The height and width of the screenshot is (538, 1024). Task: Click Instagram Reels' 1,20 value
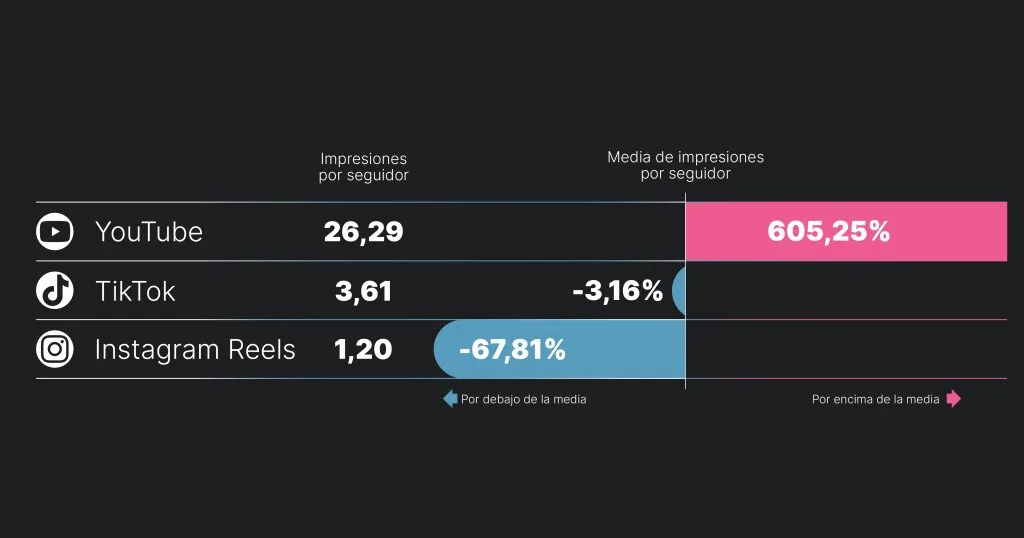point(364,350)
